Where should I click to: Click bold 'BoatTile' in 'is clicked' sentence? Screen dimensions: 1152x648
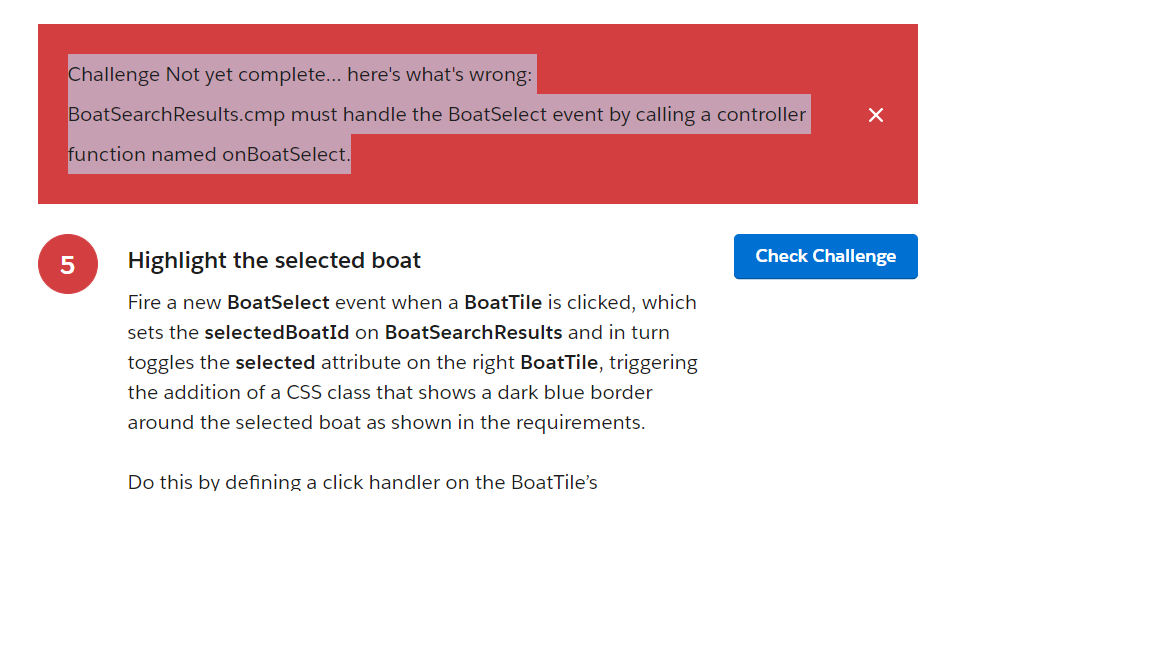[x=502, y=302]
